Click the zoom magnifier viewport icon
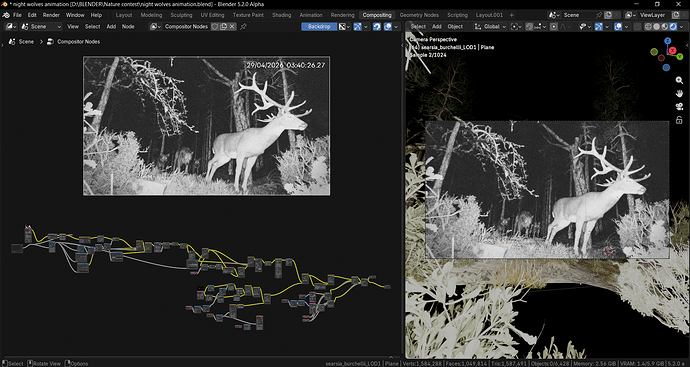 [679, 80]
